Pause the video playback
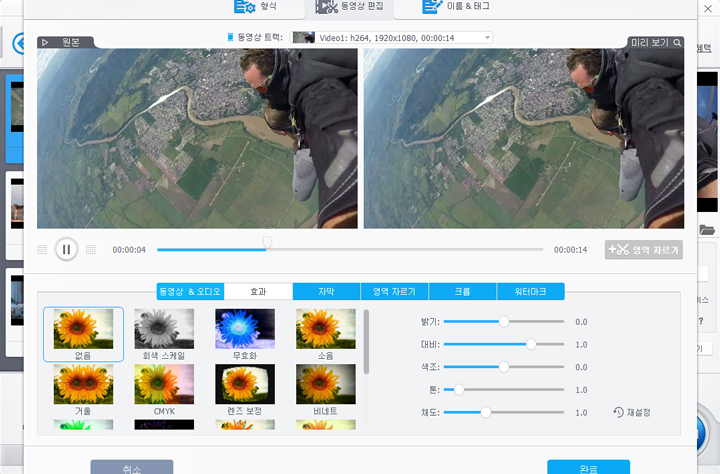Screen dimensions: 720x474 click(67, 249)
